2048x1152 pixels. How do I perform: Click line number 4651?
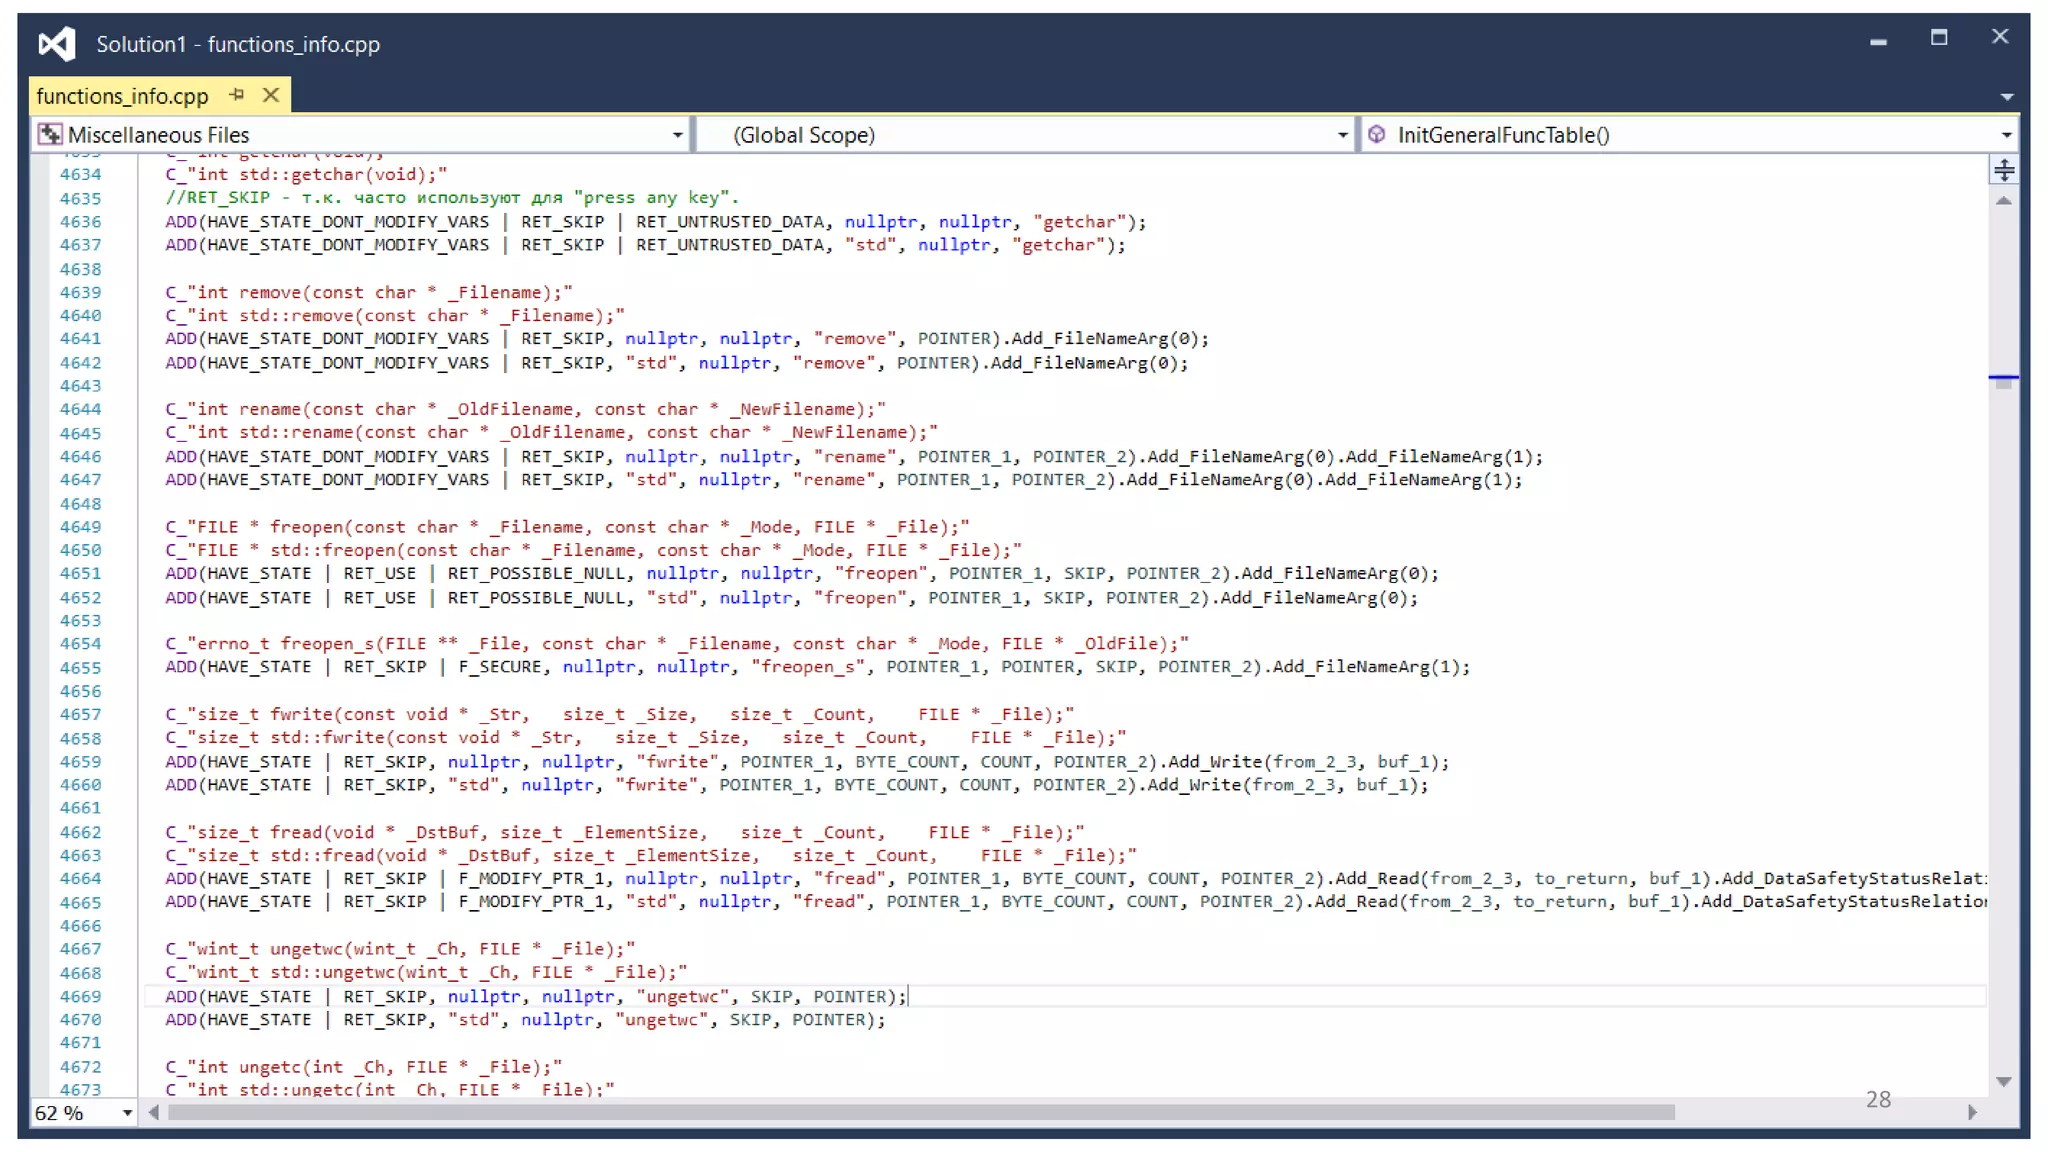(x=80, y=574)
